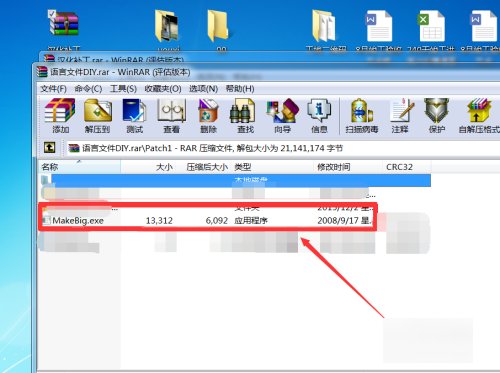Sort by CRC32 column header
The height and width of the screenshot is (373, 500).
(407, 167)
